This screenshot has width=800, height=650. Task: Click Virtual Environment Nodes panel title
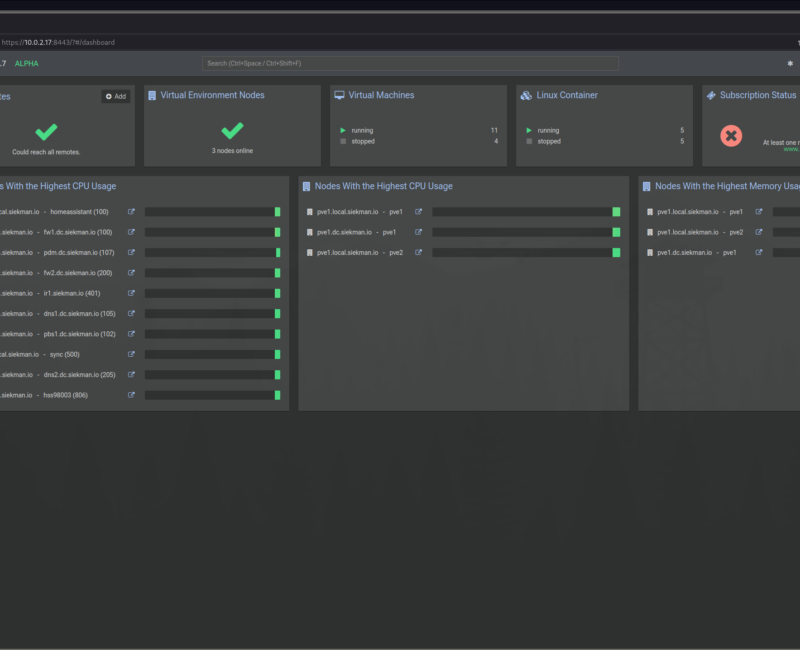click(x=212, y=95)
